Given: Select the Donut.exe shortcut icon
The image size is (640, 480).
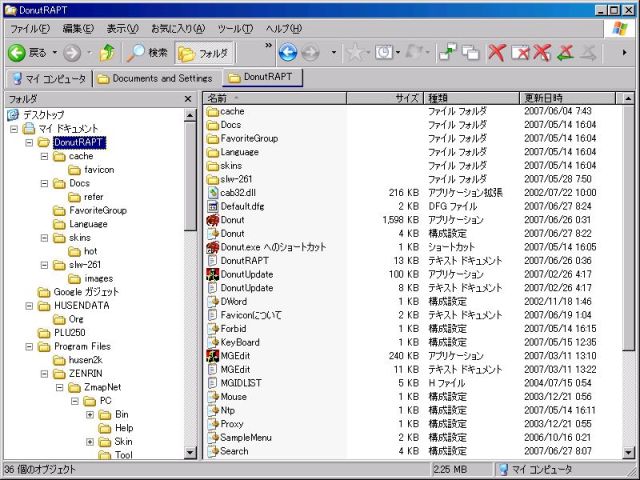Looking at the screenshot, I should coord(213,247).
